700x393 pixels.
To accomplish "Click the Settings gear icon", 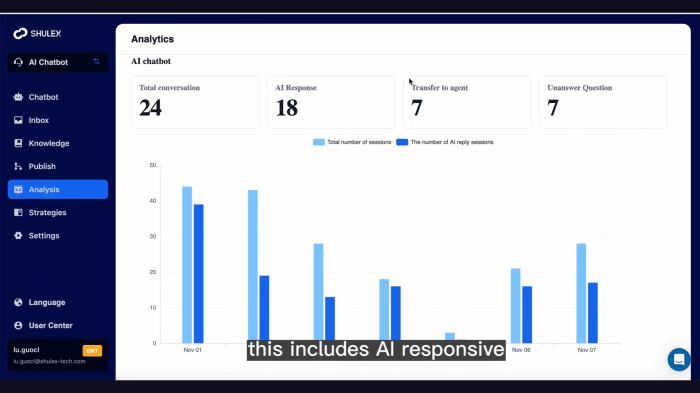I will (18, 235).
